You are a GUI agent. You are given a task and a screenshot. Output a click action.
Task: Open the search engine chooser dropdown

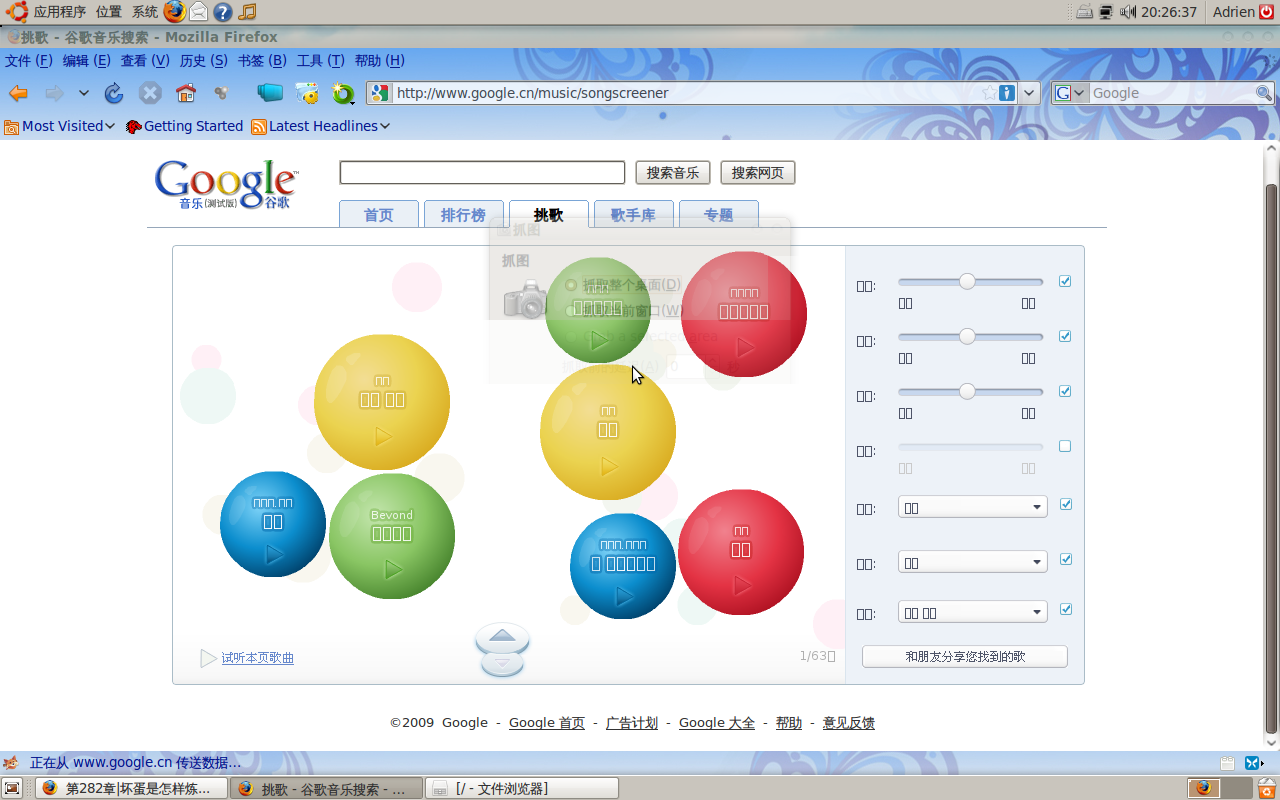(1071, 93)
